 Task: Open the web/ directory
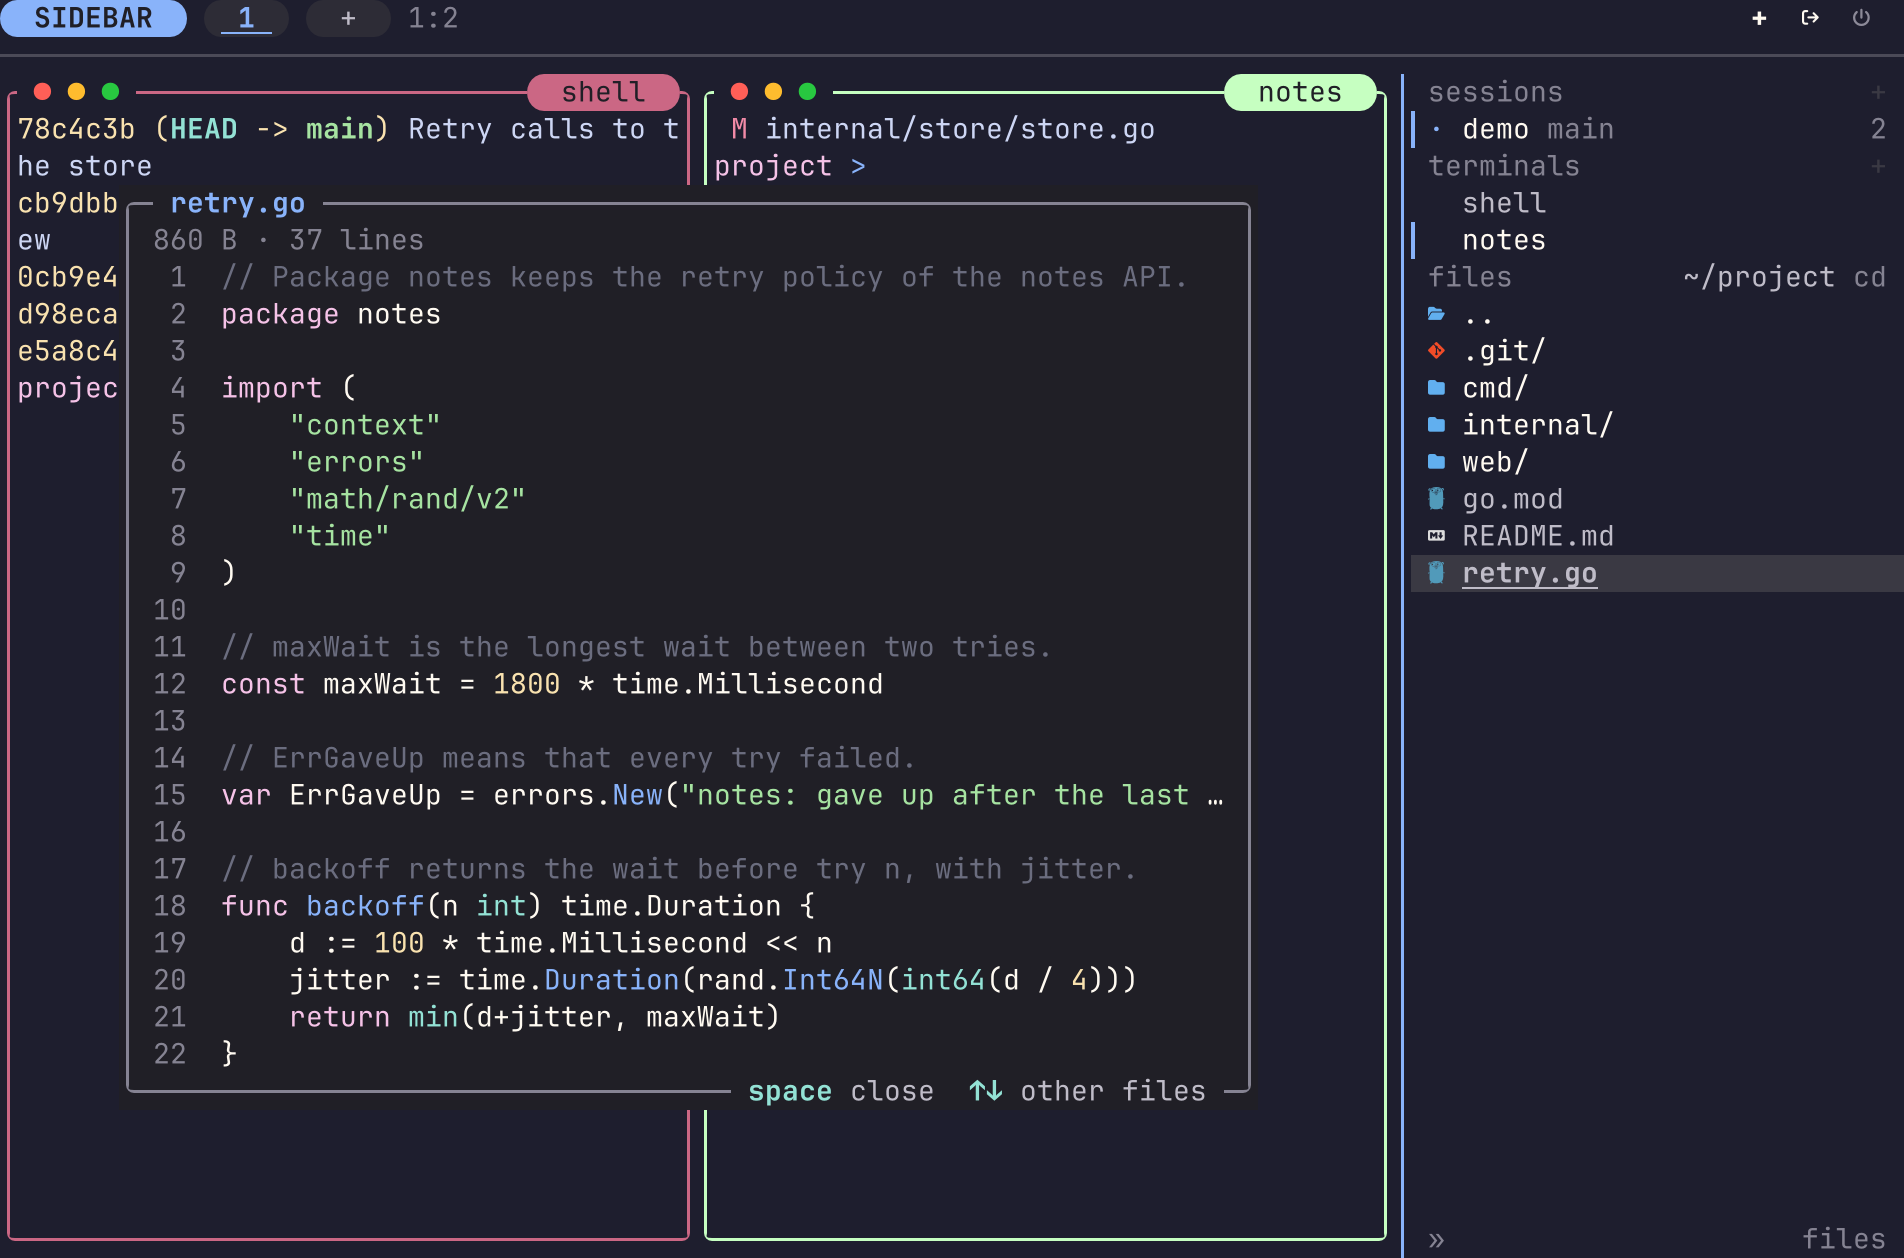[x=1657, y=462]
